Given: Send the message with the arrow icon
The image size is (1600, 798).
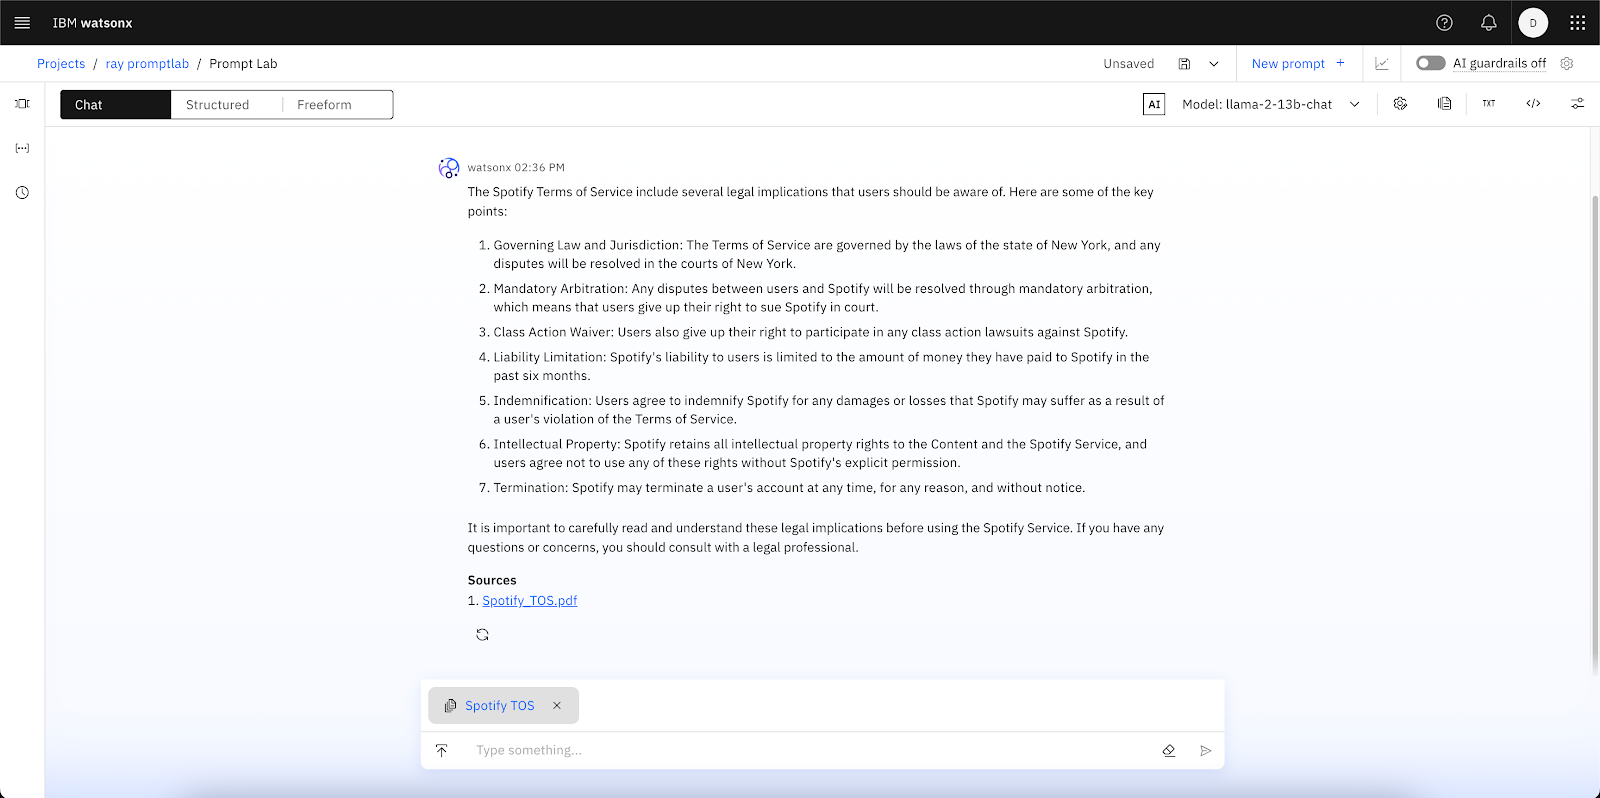Looking at the screenshot, I should [x=1206, y=750].
